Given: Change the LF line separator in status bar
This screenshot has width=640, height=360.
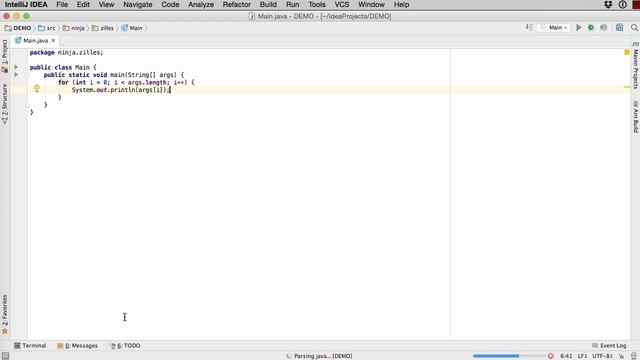Looking at the screenshot, I should [x=582, y=356].
